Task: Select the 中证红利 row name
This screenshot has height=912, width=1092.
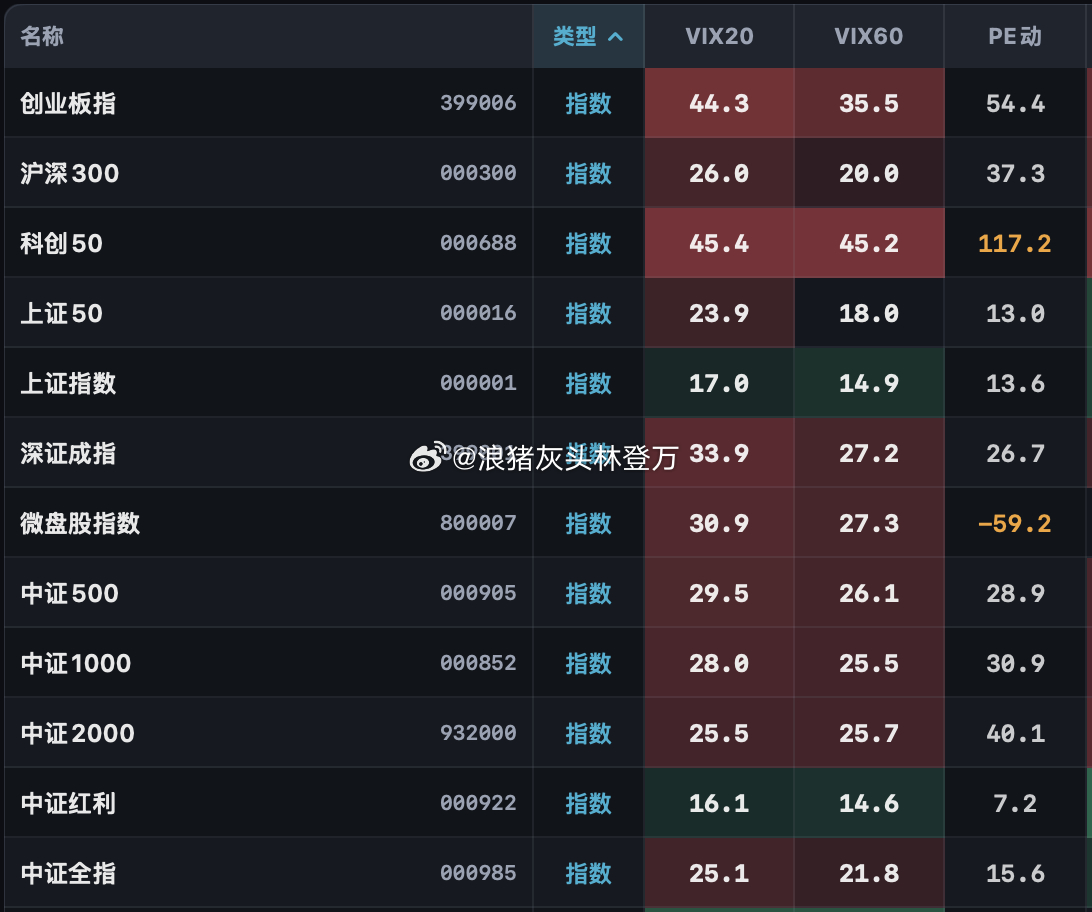Action: pos(68,803)
